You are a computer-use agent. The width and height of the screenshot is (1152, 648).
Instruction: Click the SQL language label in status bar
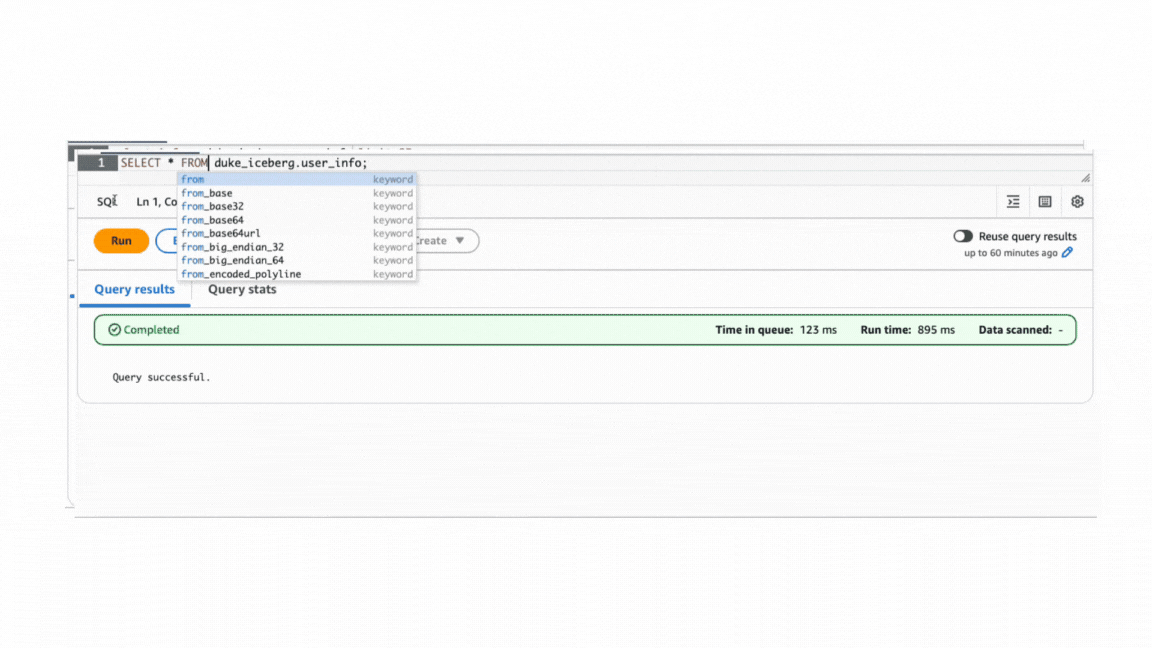coord(107,201)
